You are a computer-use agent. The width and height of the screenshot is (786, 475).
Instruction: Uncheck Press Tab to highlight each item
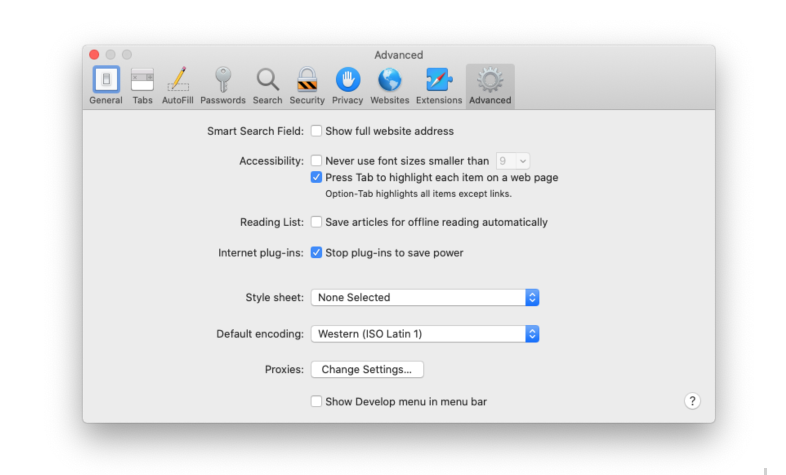point(316,177)
